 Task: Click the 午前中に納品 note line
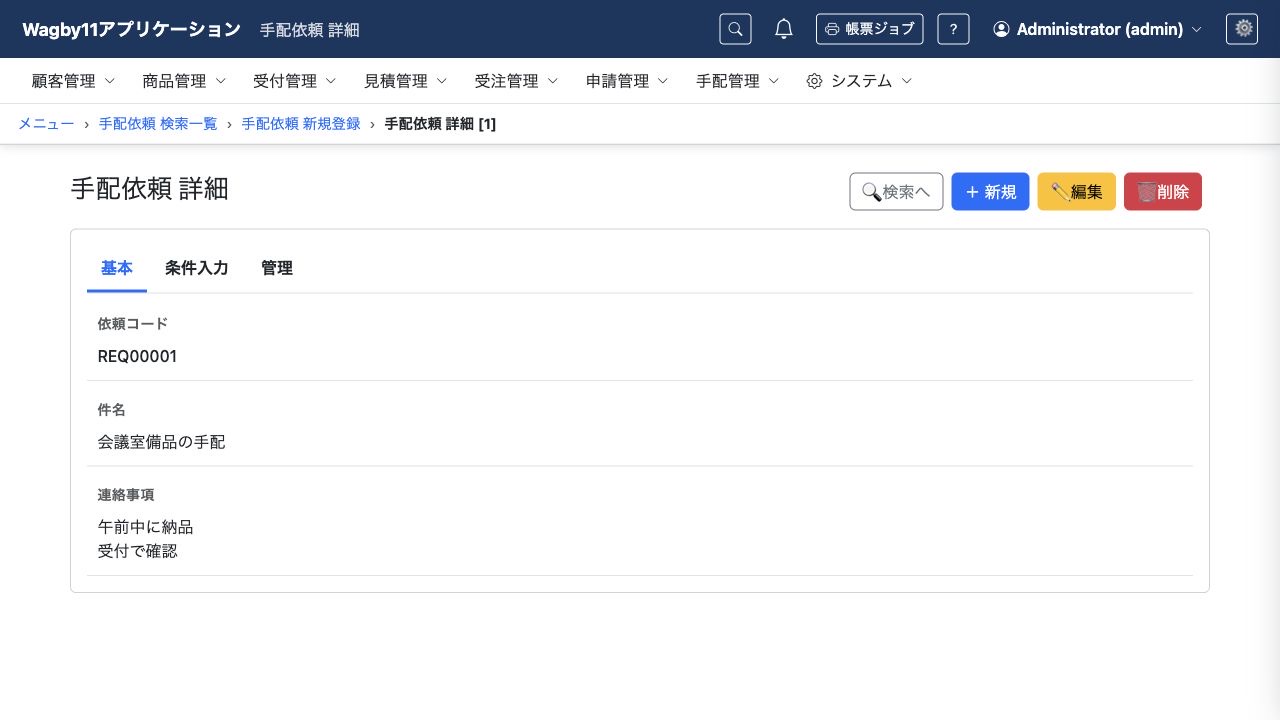pyautogui.click(x=145, y=527)
